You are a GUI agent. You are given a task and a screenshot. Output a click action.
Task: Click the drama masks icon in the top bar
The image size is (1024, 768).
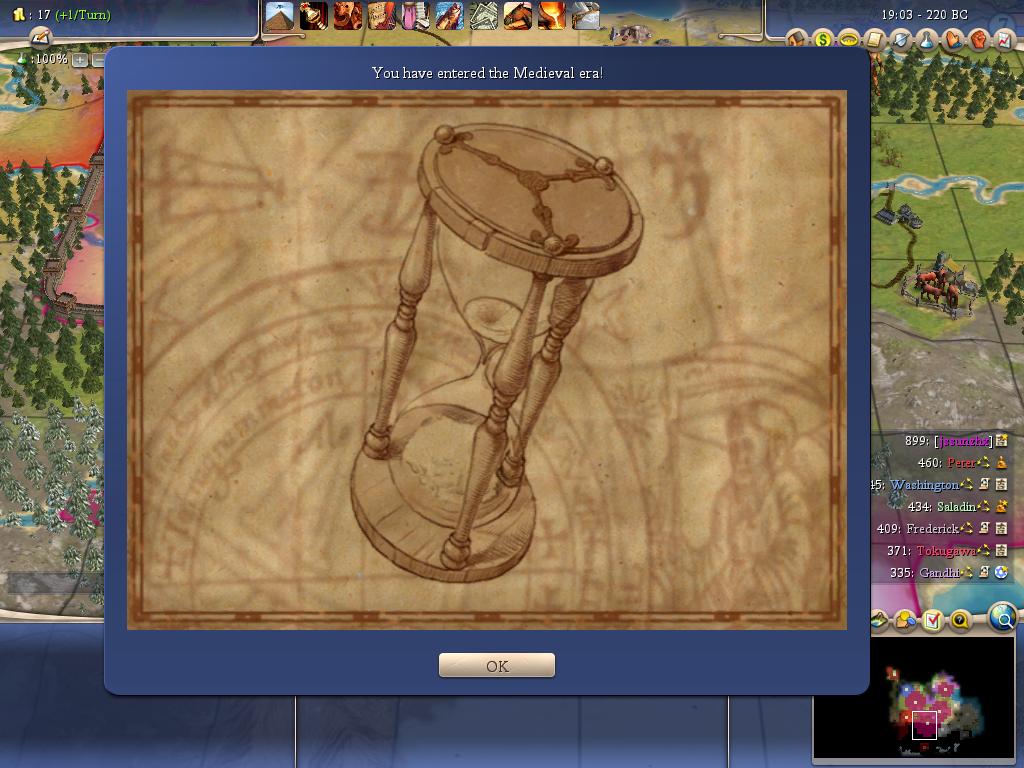pos(347,16)
